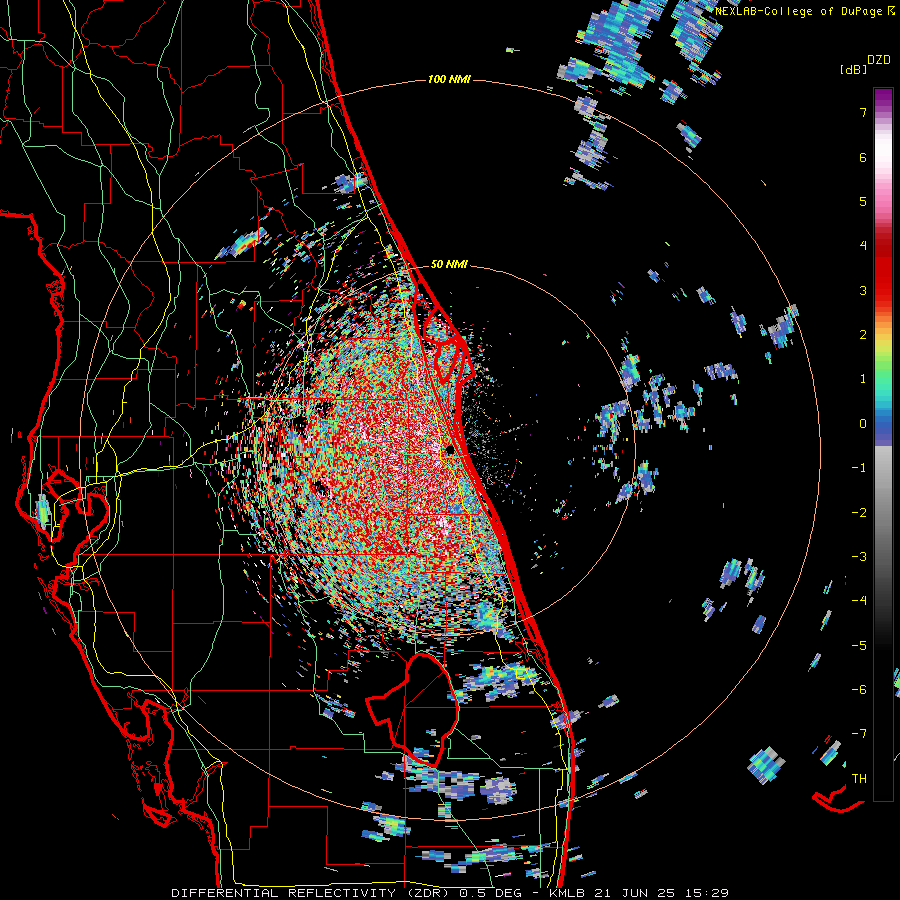Click the -5 value on color scale

coord(859,646)
